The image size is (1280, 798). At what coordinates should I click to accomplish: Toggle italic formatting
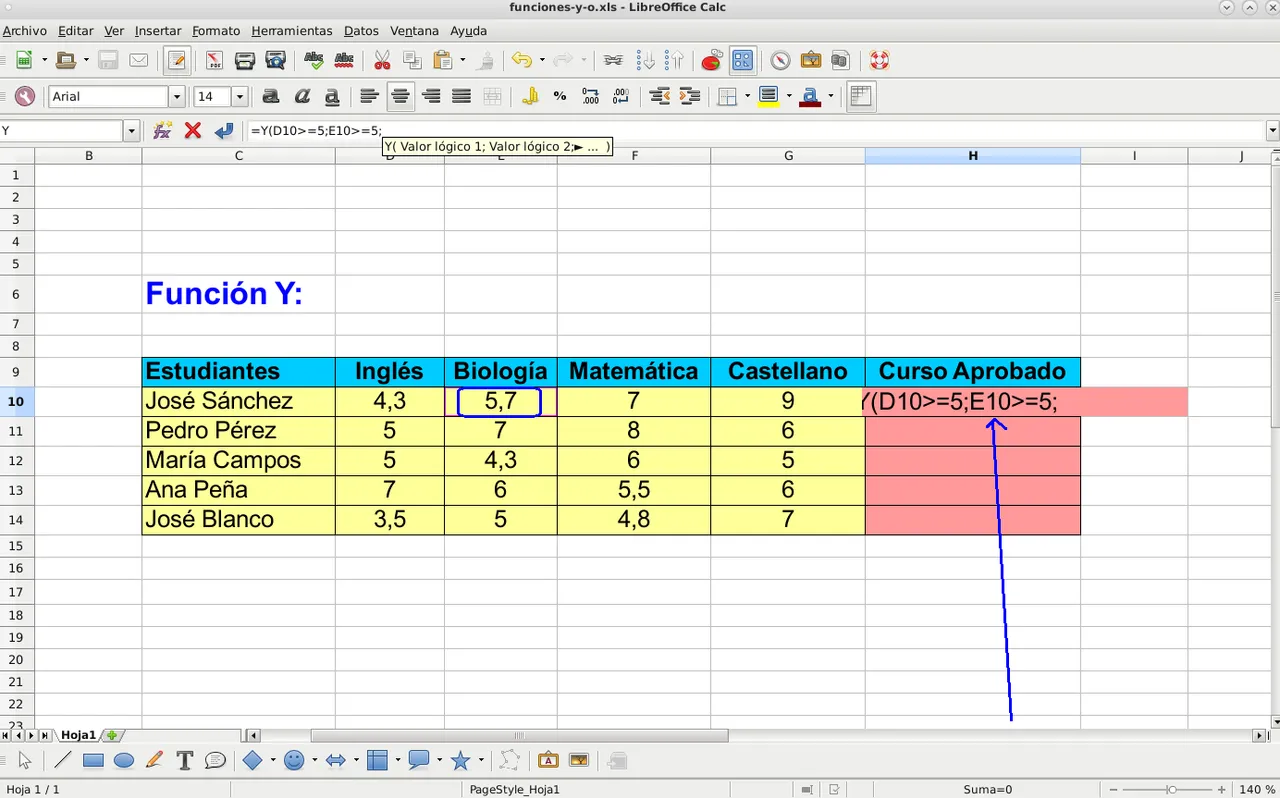(x=301, y=96)
